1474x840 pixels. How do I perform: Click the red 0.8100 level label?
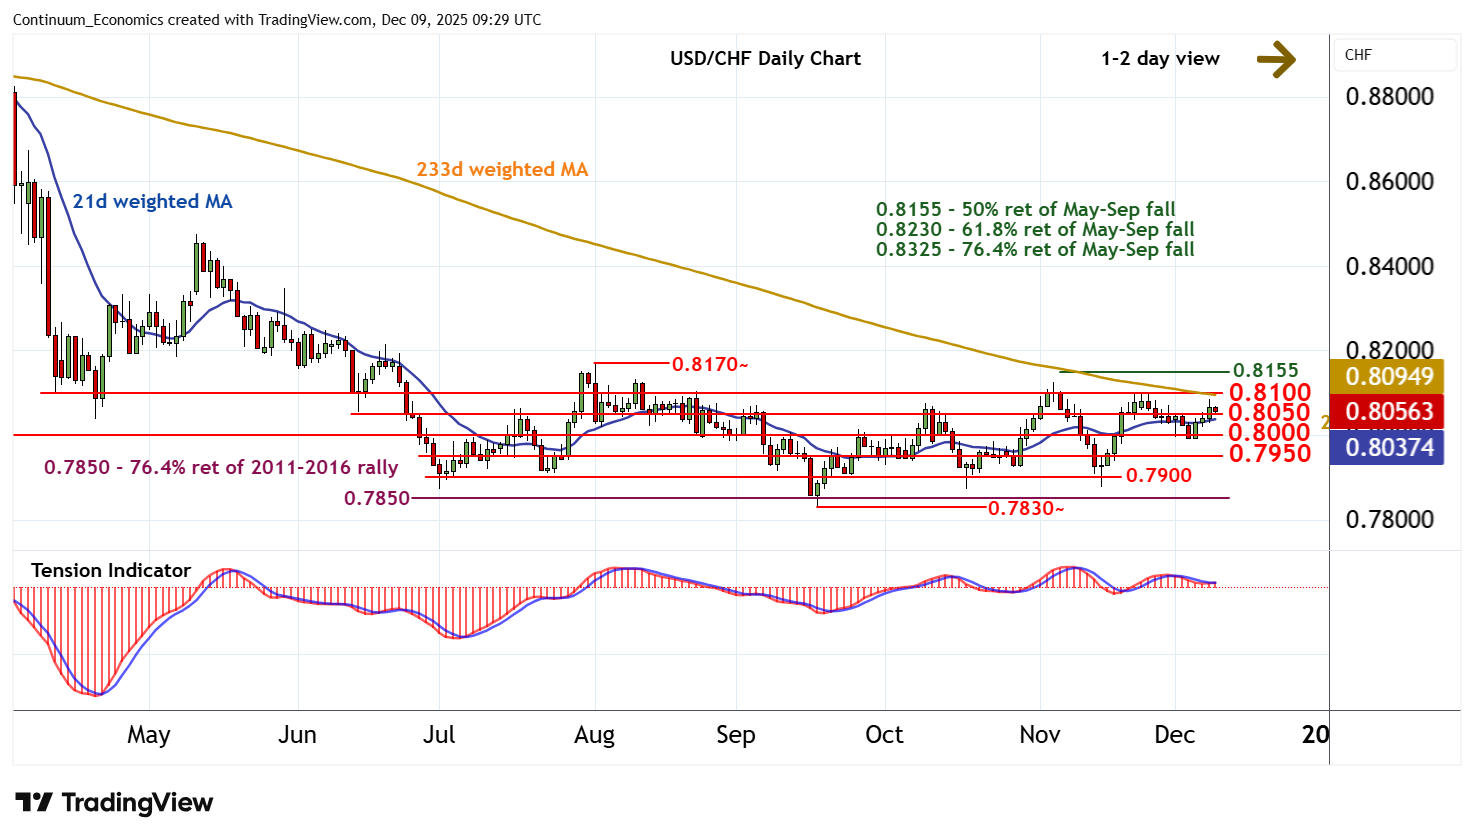tap(1269, 392)
